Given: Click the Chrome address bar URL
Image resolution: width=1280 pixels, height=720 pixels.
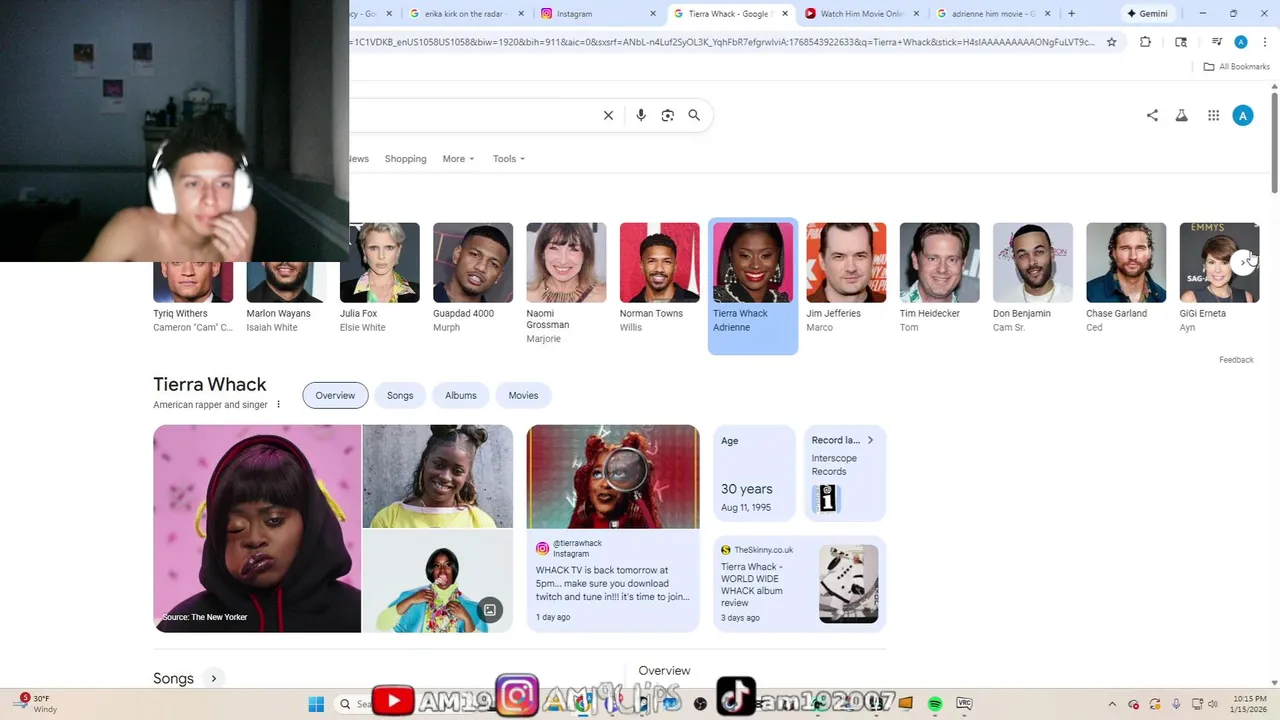Looking at the screenshot, I should click(x=722, y=42).
